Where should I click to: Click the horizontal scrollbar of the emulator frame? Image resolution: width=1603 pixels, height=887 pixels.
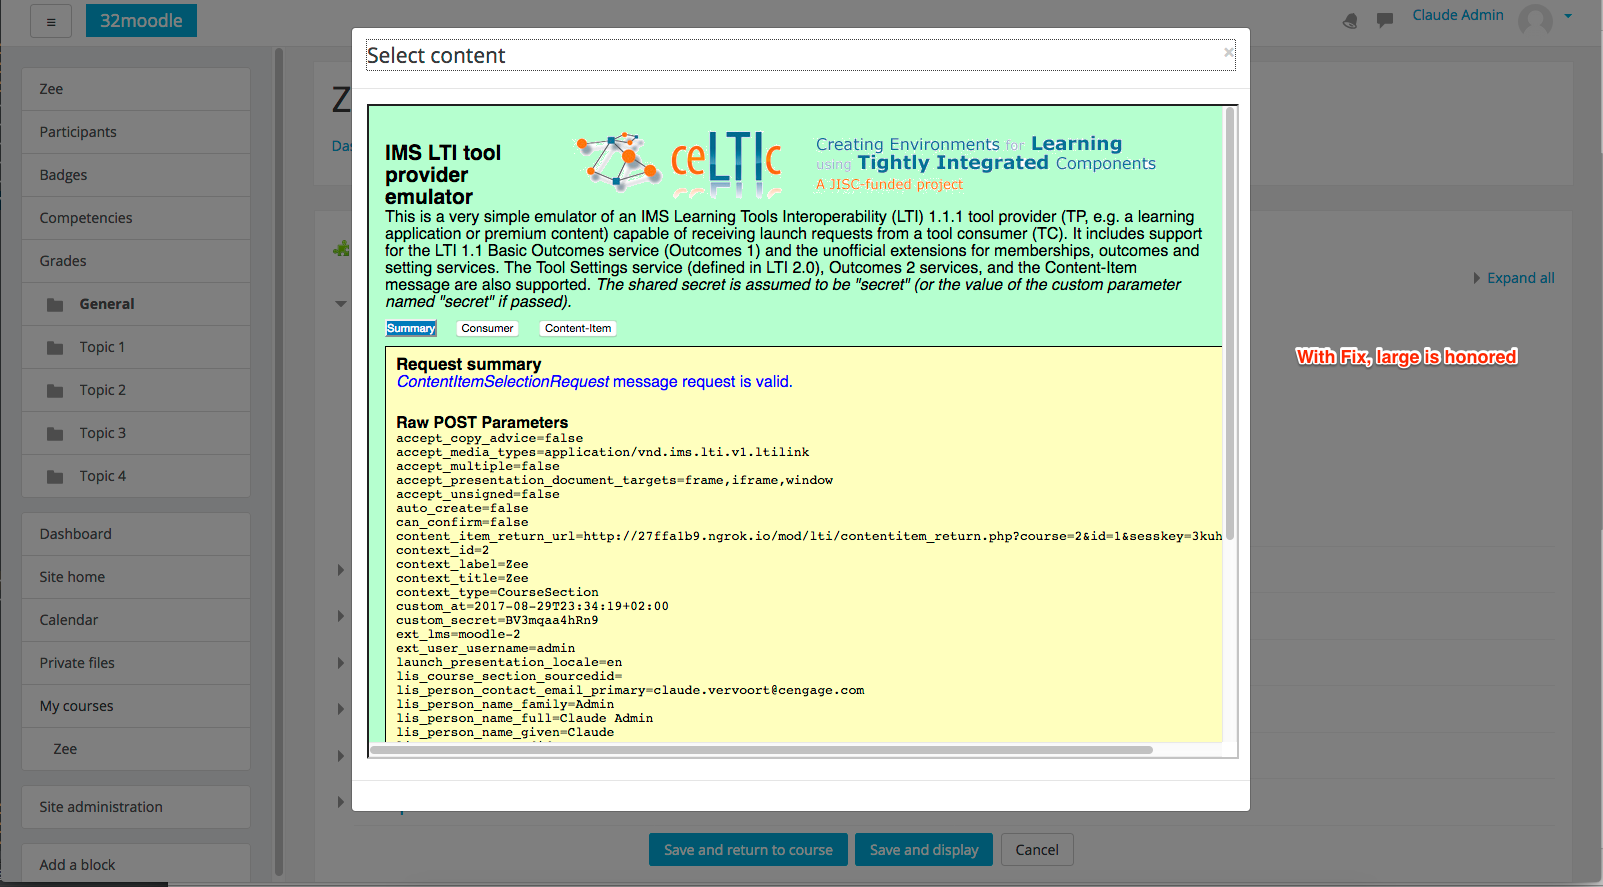761,749
